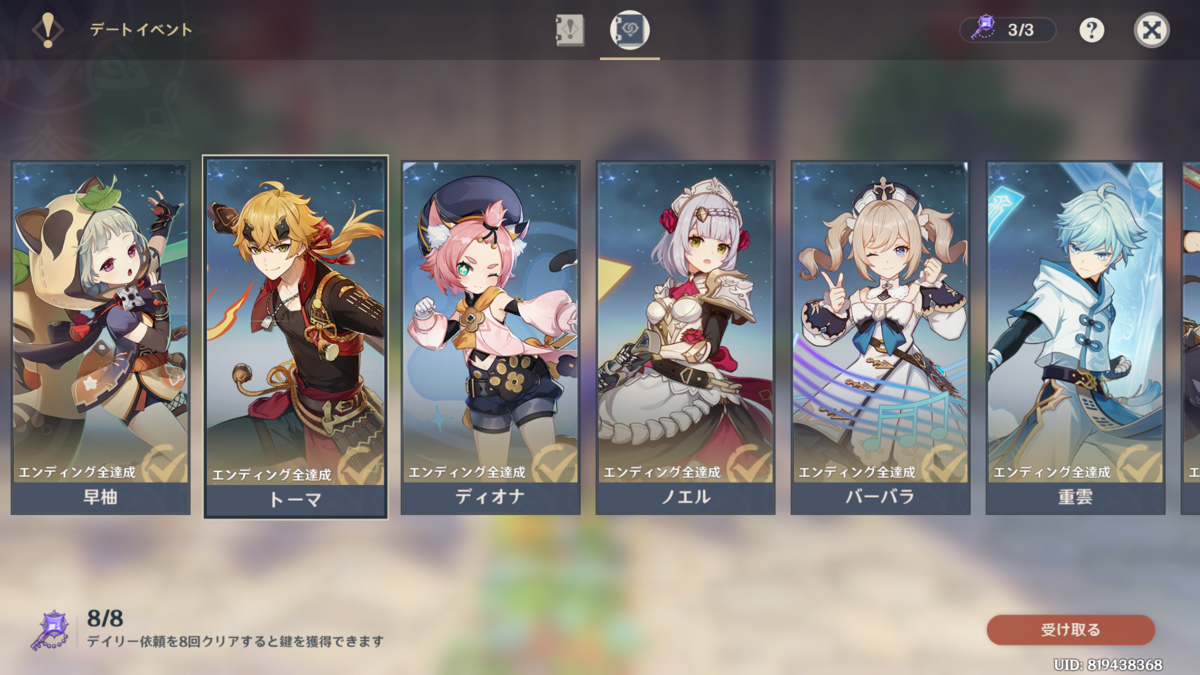The image size is (1200, 675).
Task: Select the 重雲 character card
Action: [1075, 338]
